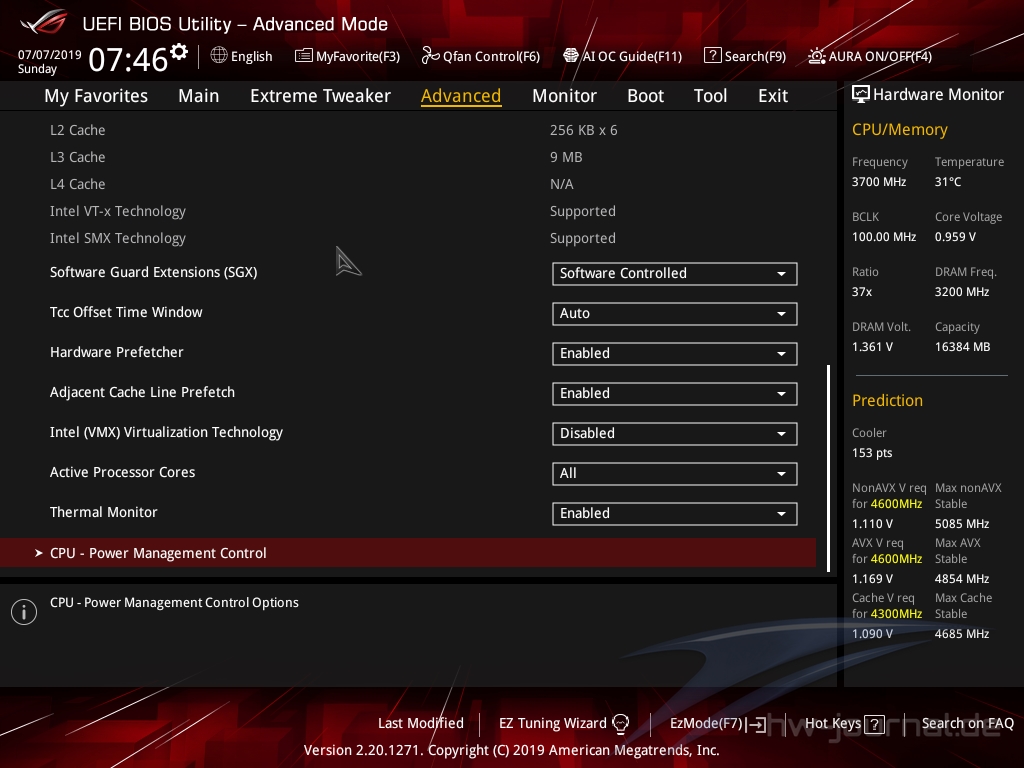Viewport: 1024px width, 768px height.
Task: Click the settings gear next to the clock
Action: pyautogui.click(x=178, y=52)
